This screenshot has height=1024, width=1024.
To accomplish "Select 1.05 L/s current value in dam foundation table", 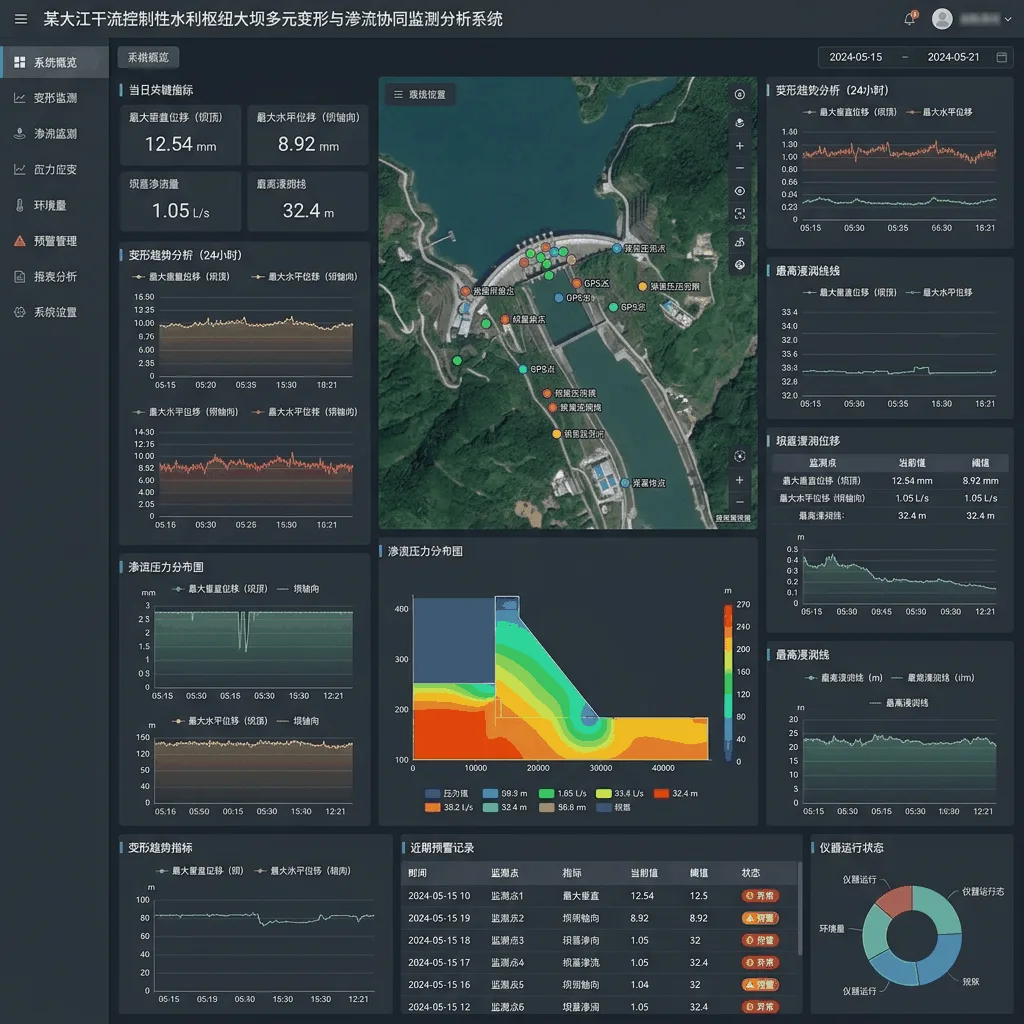I will (x=912, y=498).
